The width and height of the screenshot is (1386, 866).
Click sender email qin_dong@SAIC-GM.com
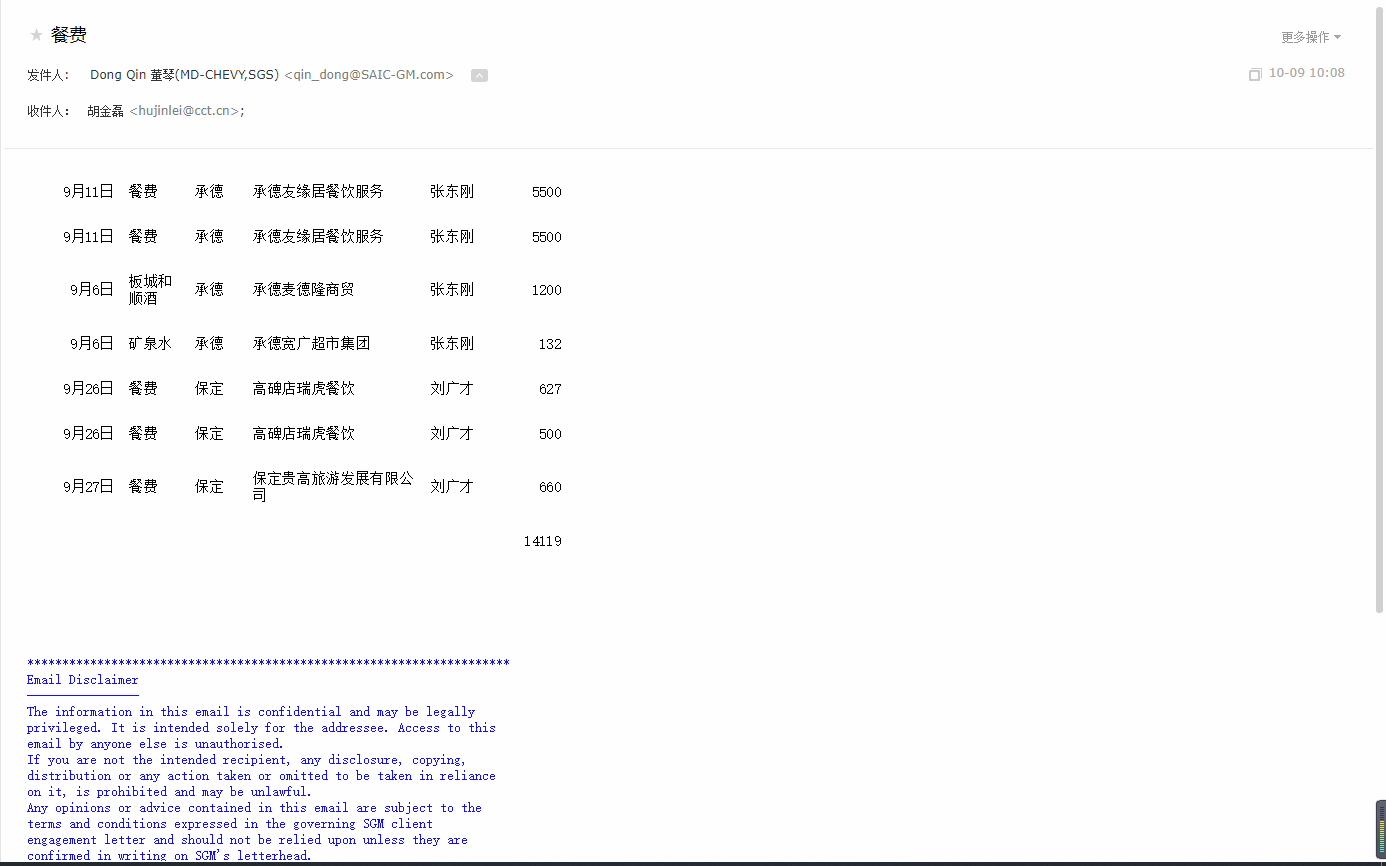[x=369, y=75]
